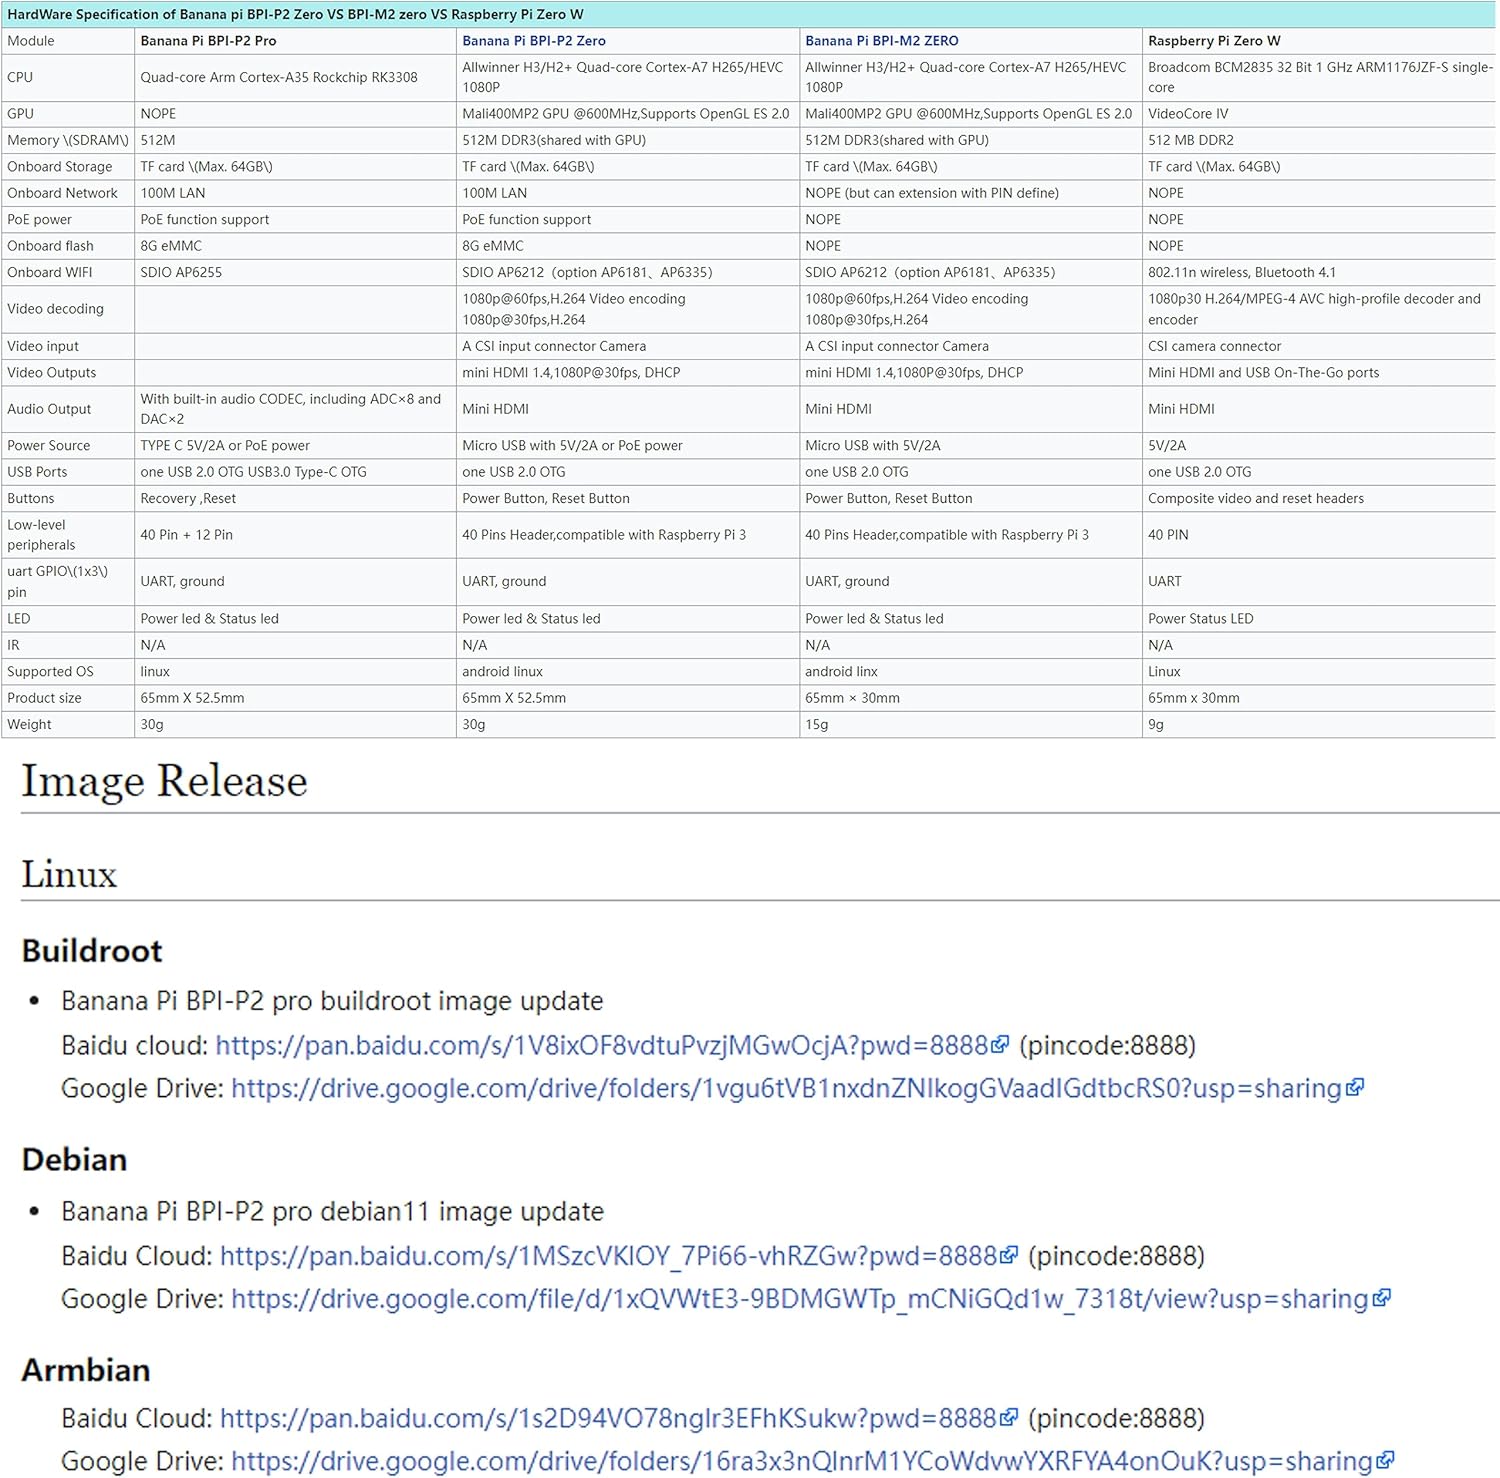The width and height of the screenshot is (1500, 1478).
Task: Follow the Debian11 Google Drive file link
Action: pyautogui.click(x=799, y=1299)
